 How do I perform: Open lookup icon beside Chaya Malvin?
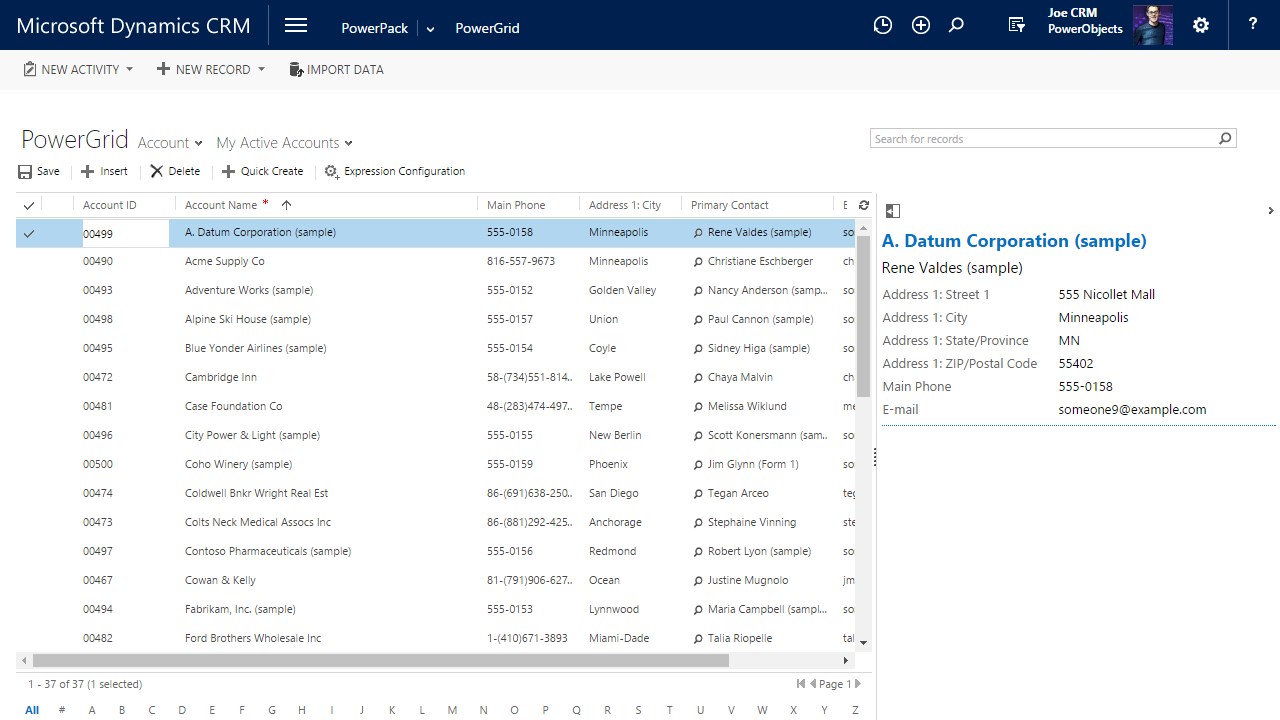(698, 377)
